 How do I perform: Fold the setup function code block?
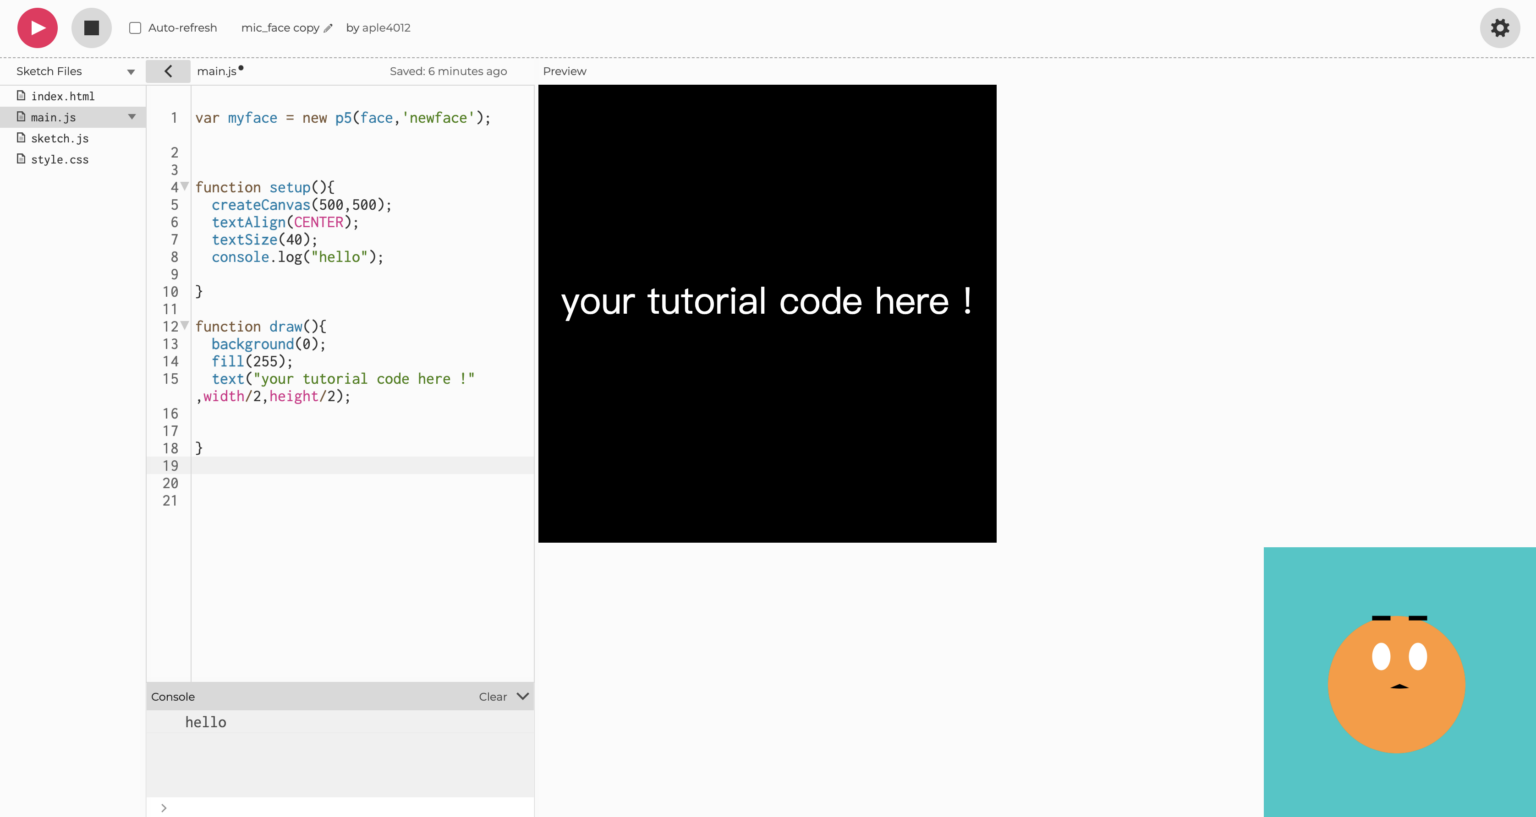(x=184, y=186)
